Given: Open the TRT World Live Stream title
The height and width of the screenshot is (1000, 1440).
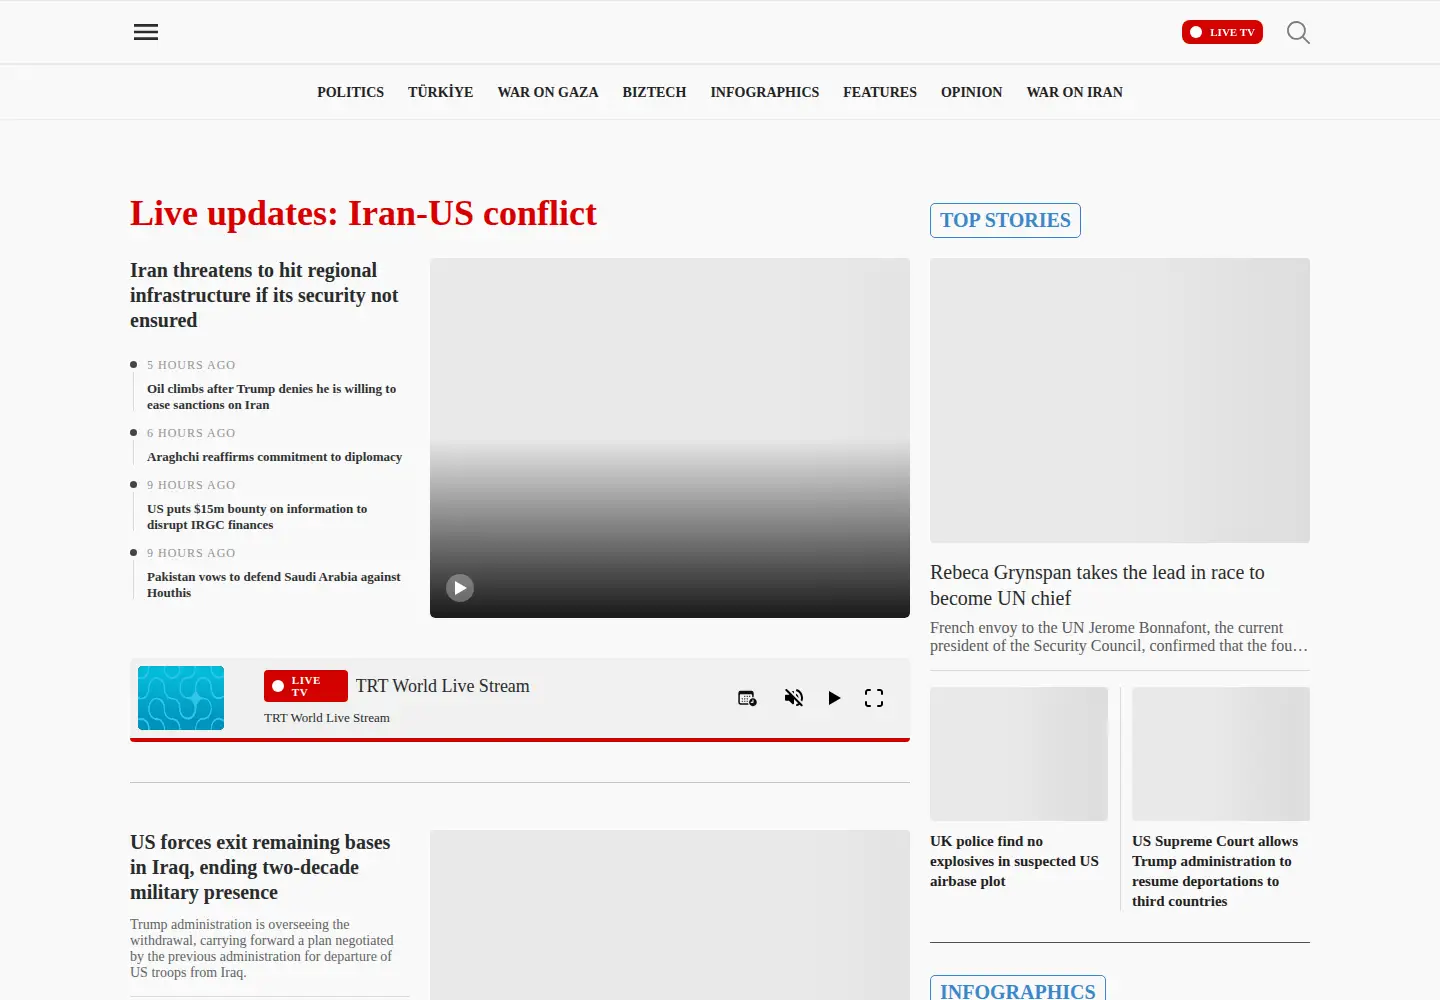Looking at the screenshot, I should (x=443, y=686).
